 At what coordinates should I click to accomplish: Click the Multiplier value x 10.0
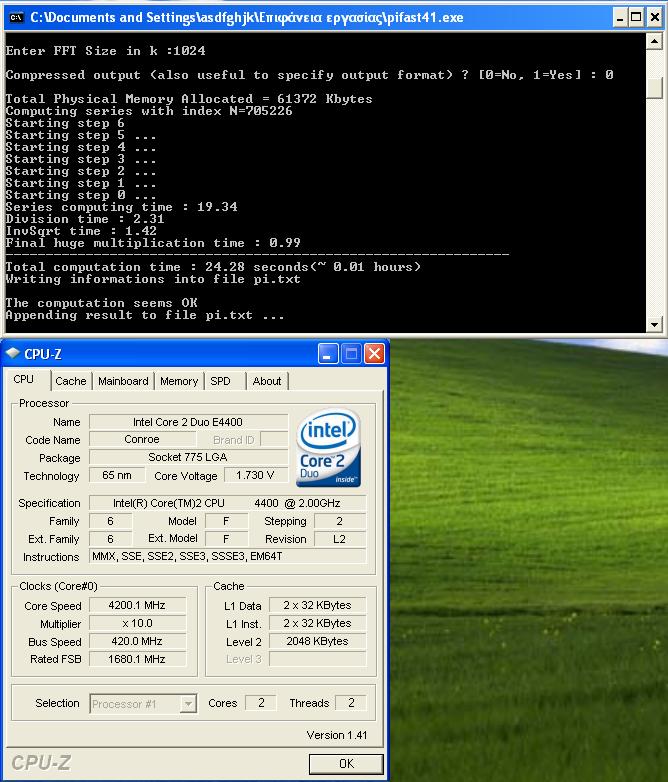pyautogui.click(x=137, y=623)
